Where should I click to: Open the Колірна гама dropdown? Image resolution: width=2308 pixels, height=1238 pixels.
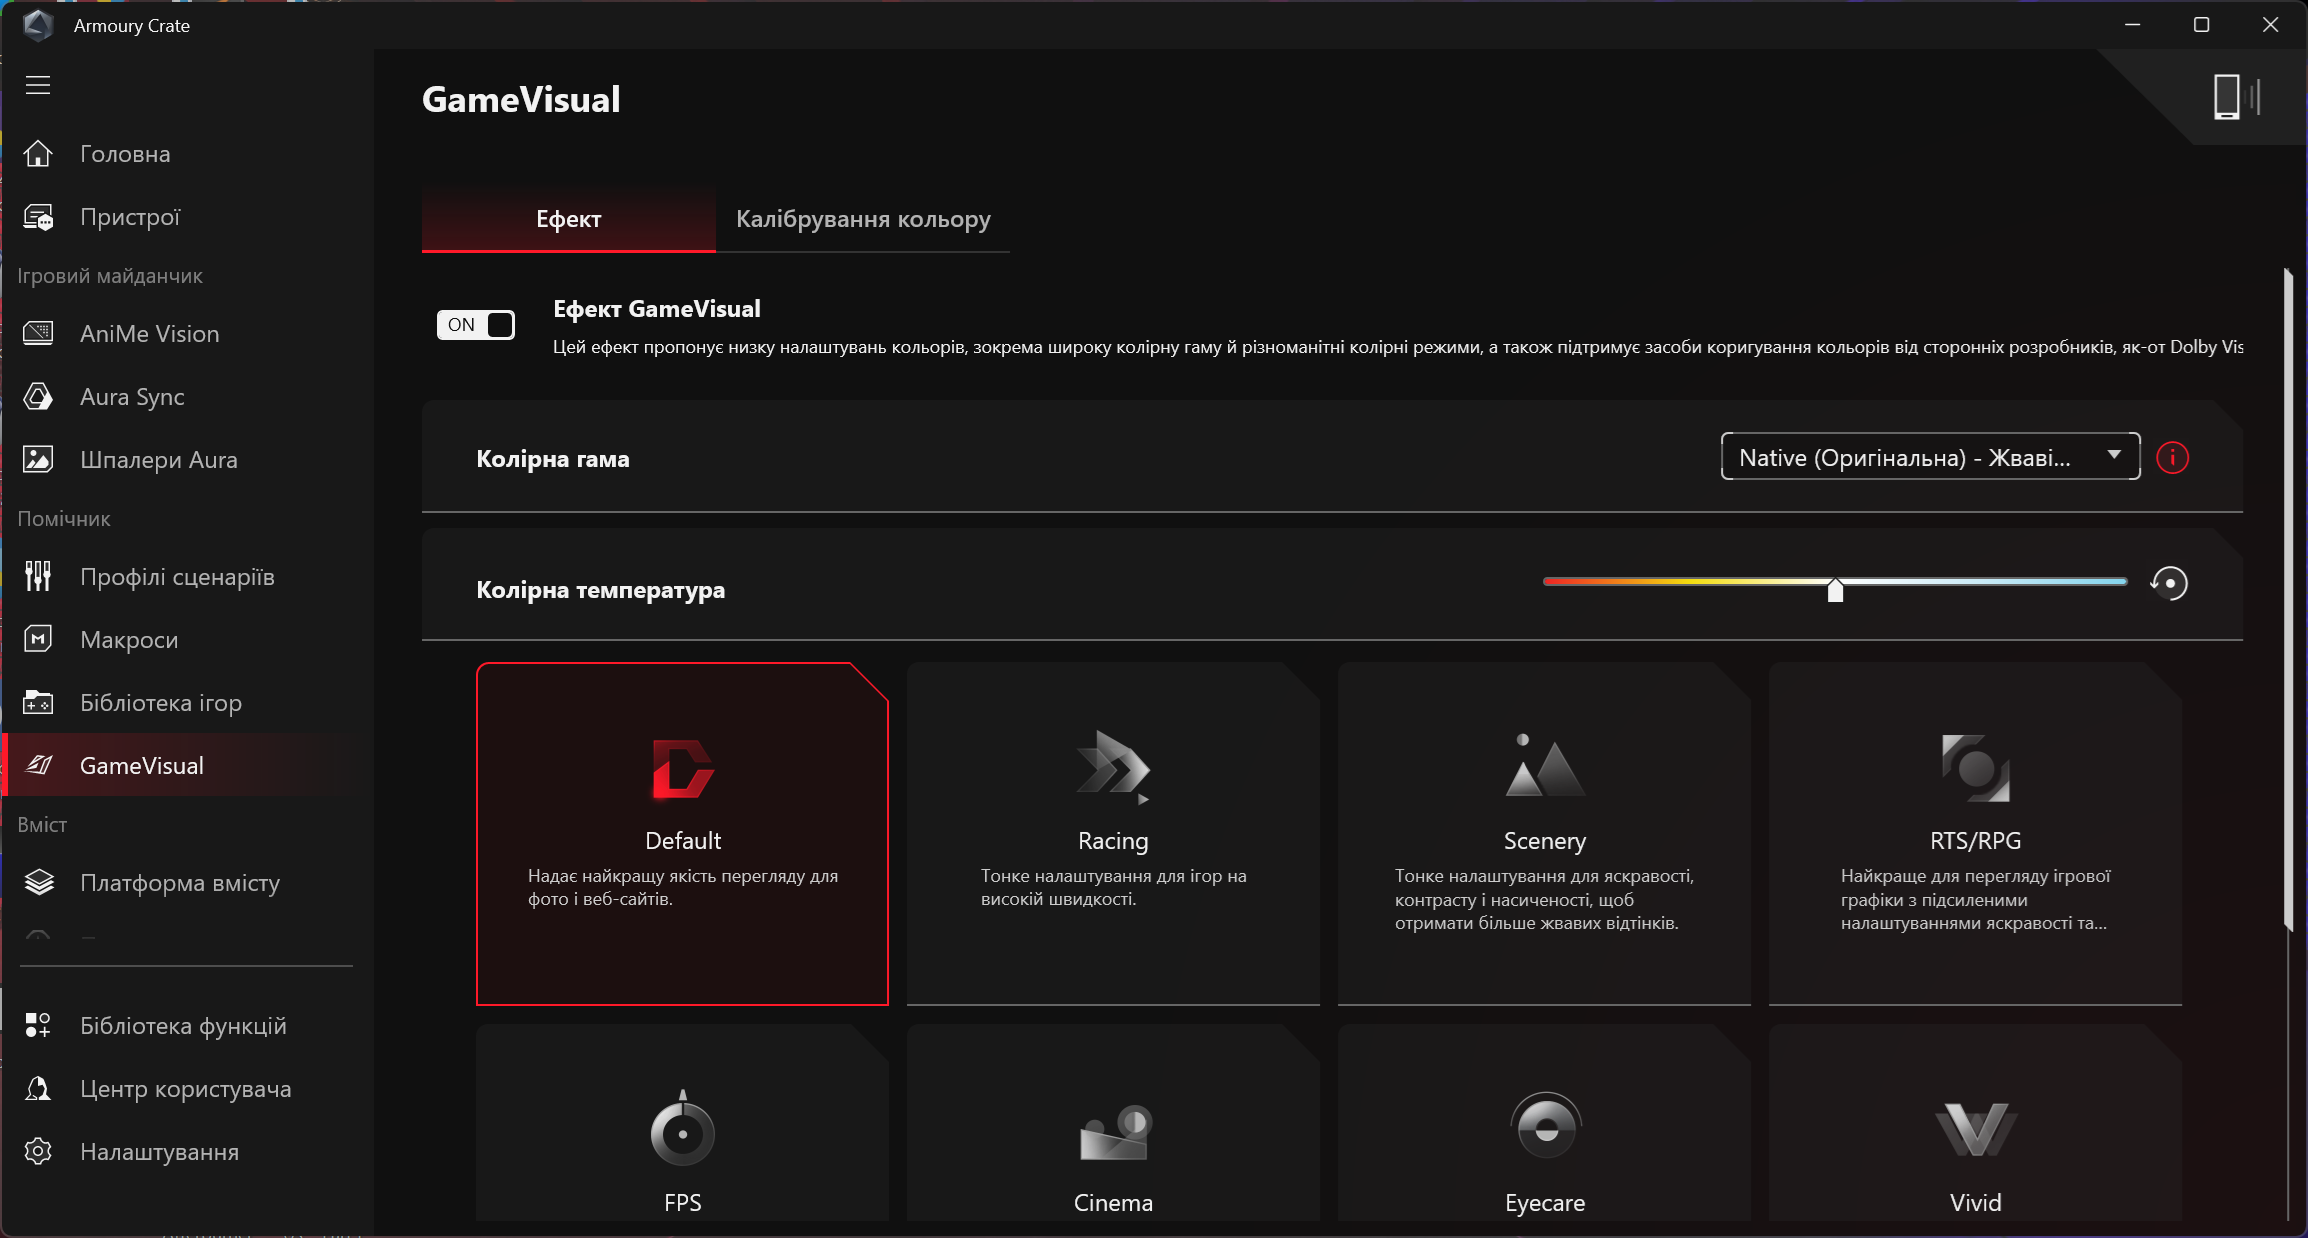[x=1929, y=457]
